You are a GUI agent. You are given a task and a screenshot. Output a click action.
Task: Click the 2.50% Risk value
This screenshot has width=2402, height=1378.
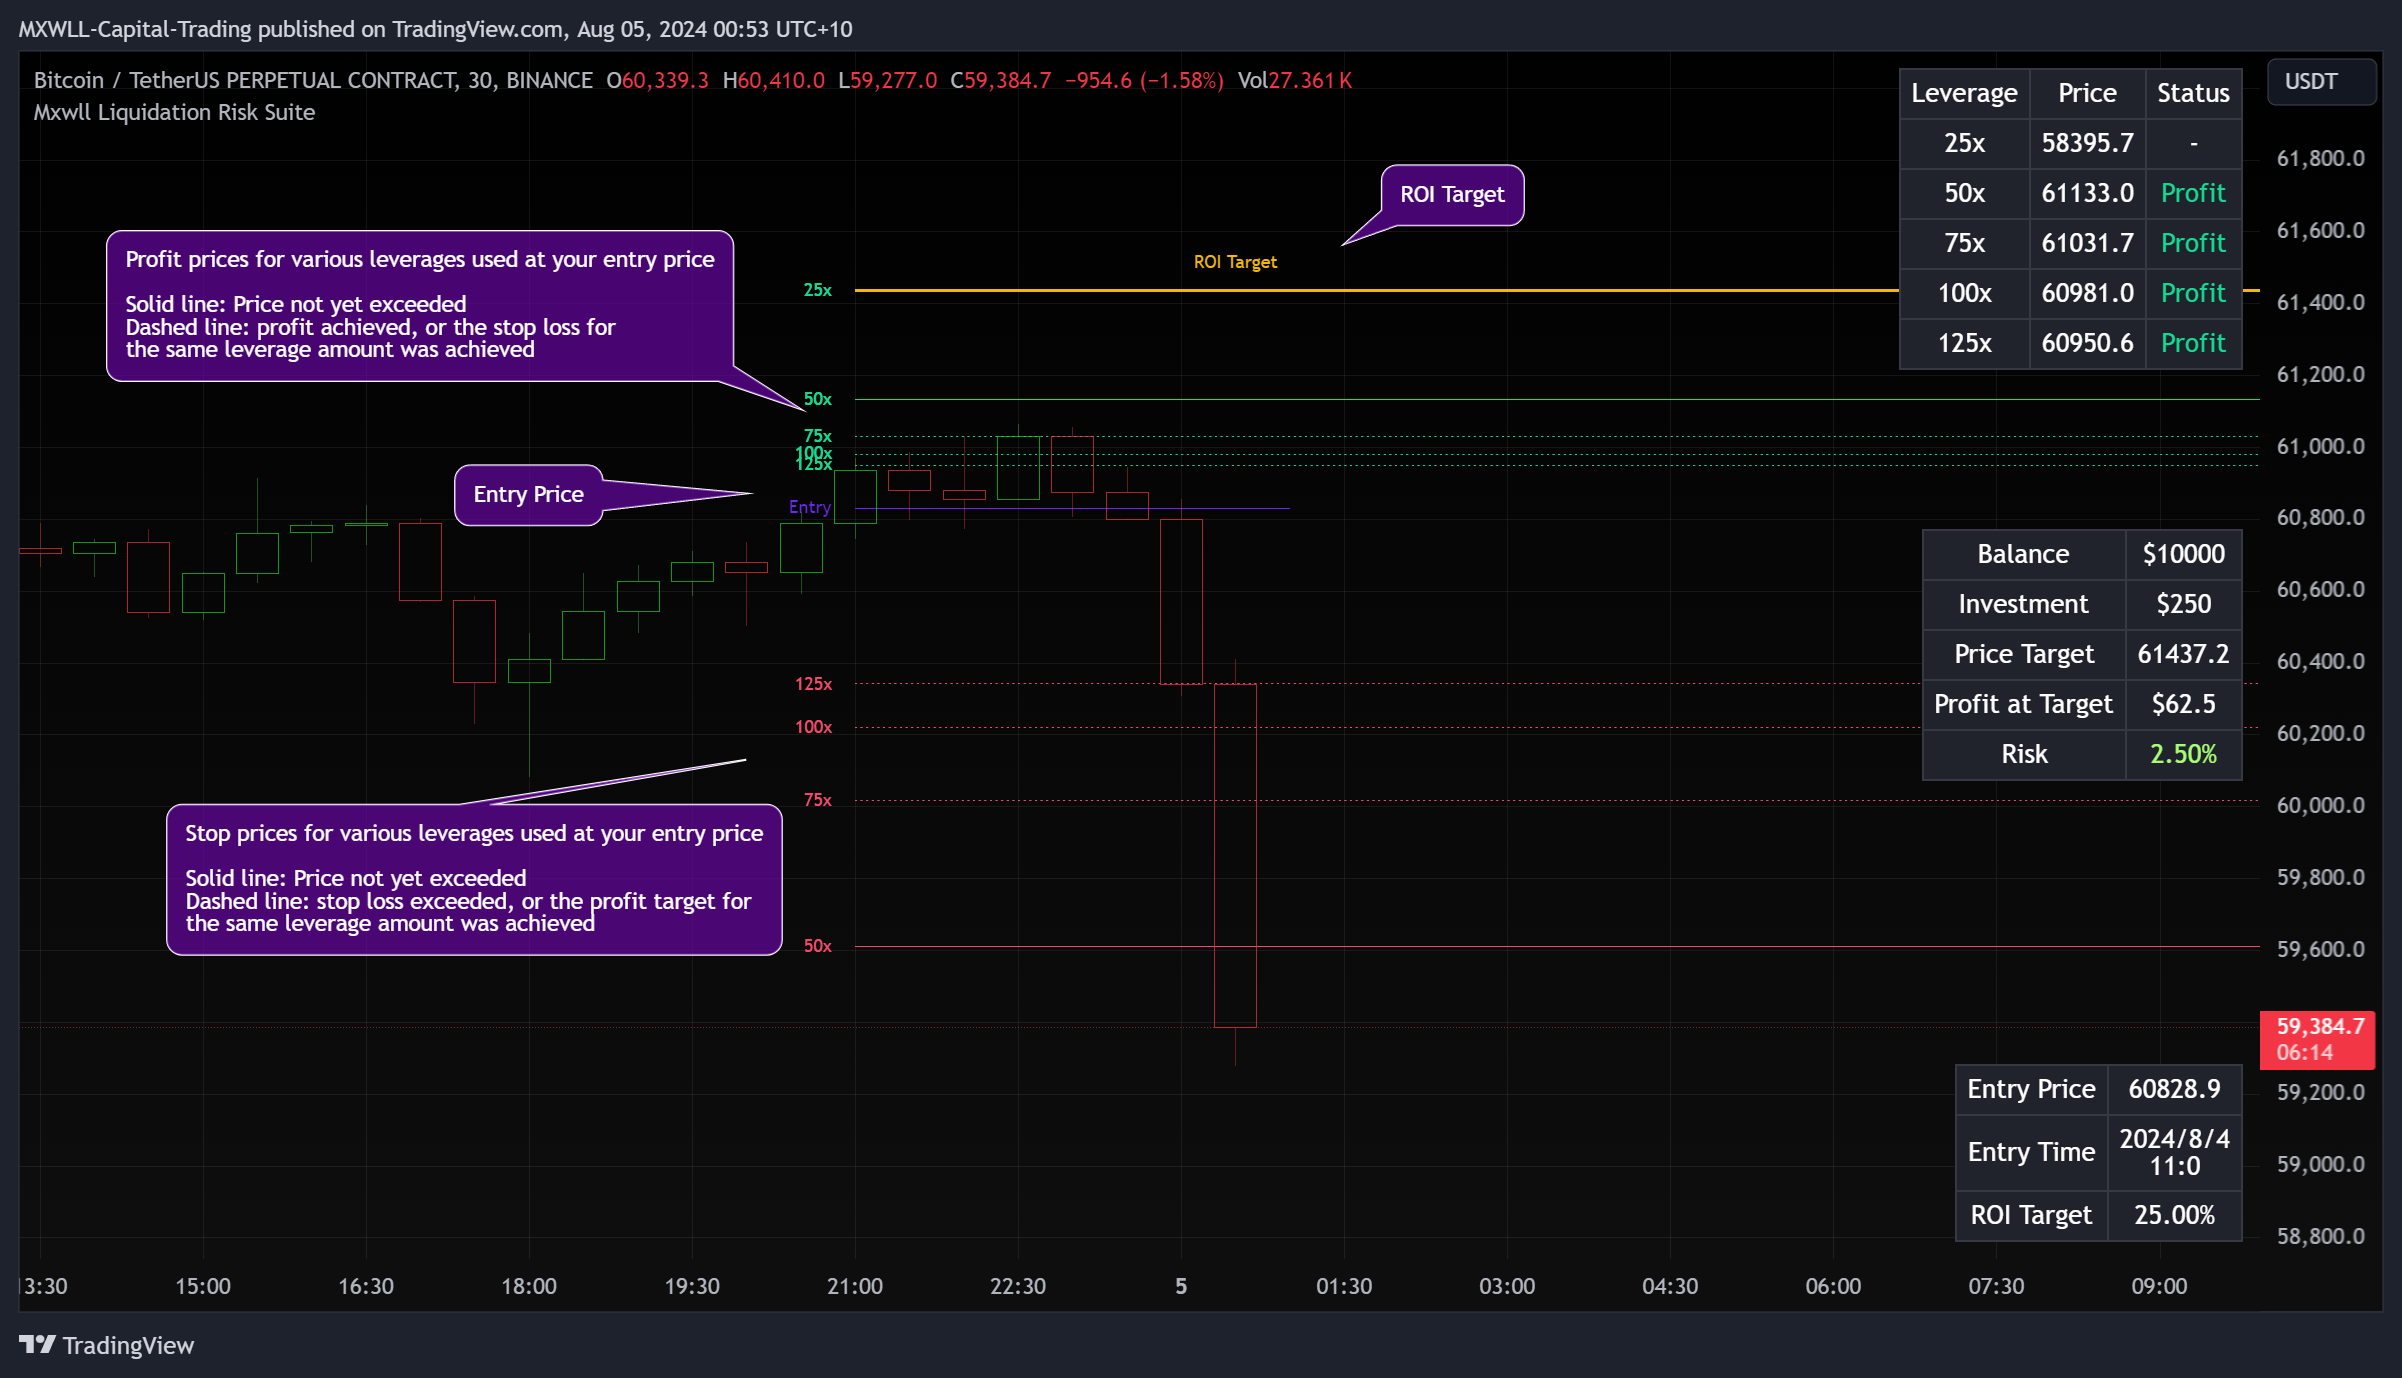2183,754
